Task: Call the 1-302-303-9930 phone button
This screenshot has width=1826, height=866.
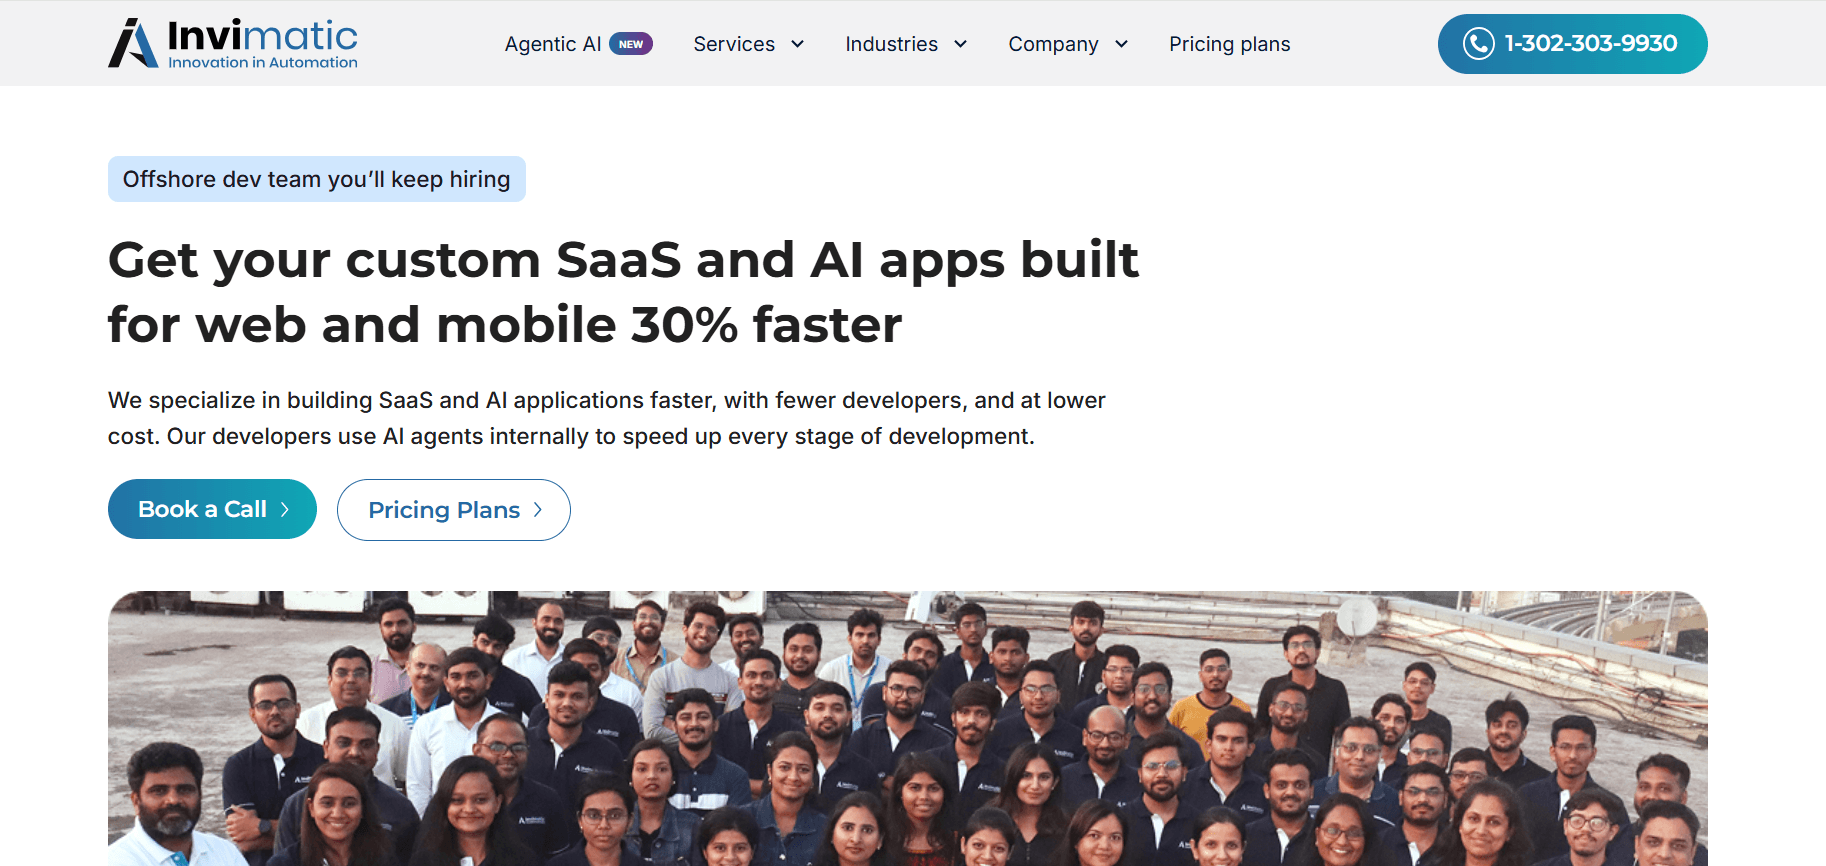Action: coord(1572,44)
